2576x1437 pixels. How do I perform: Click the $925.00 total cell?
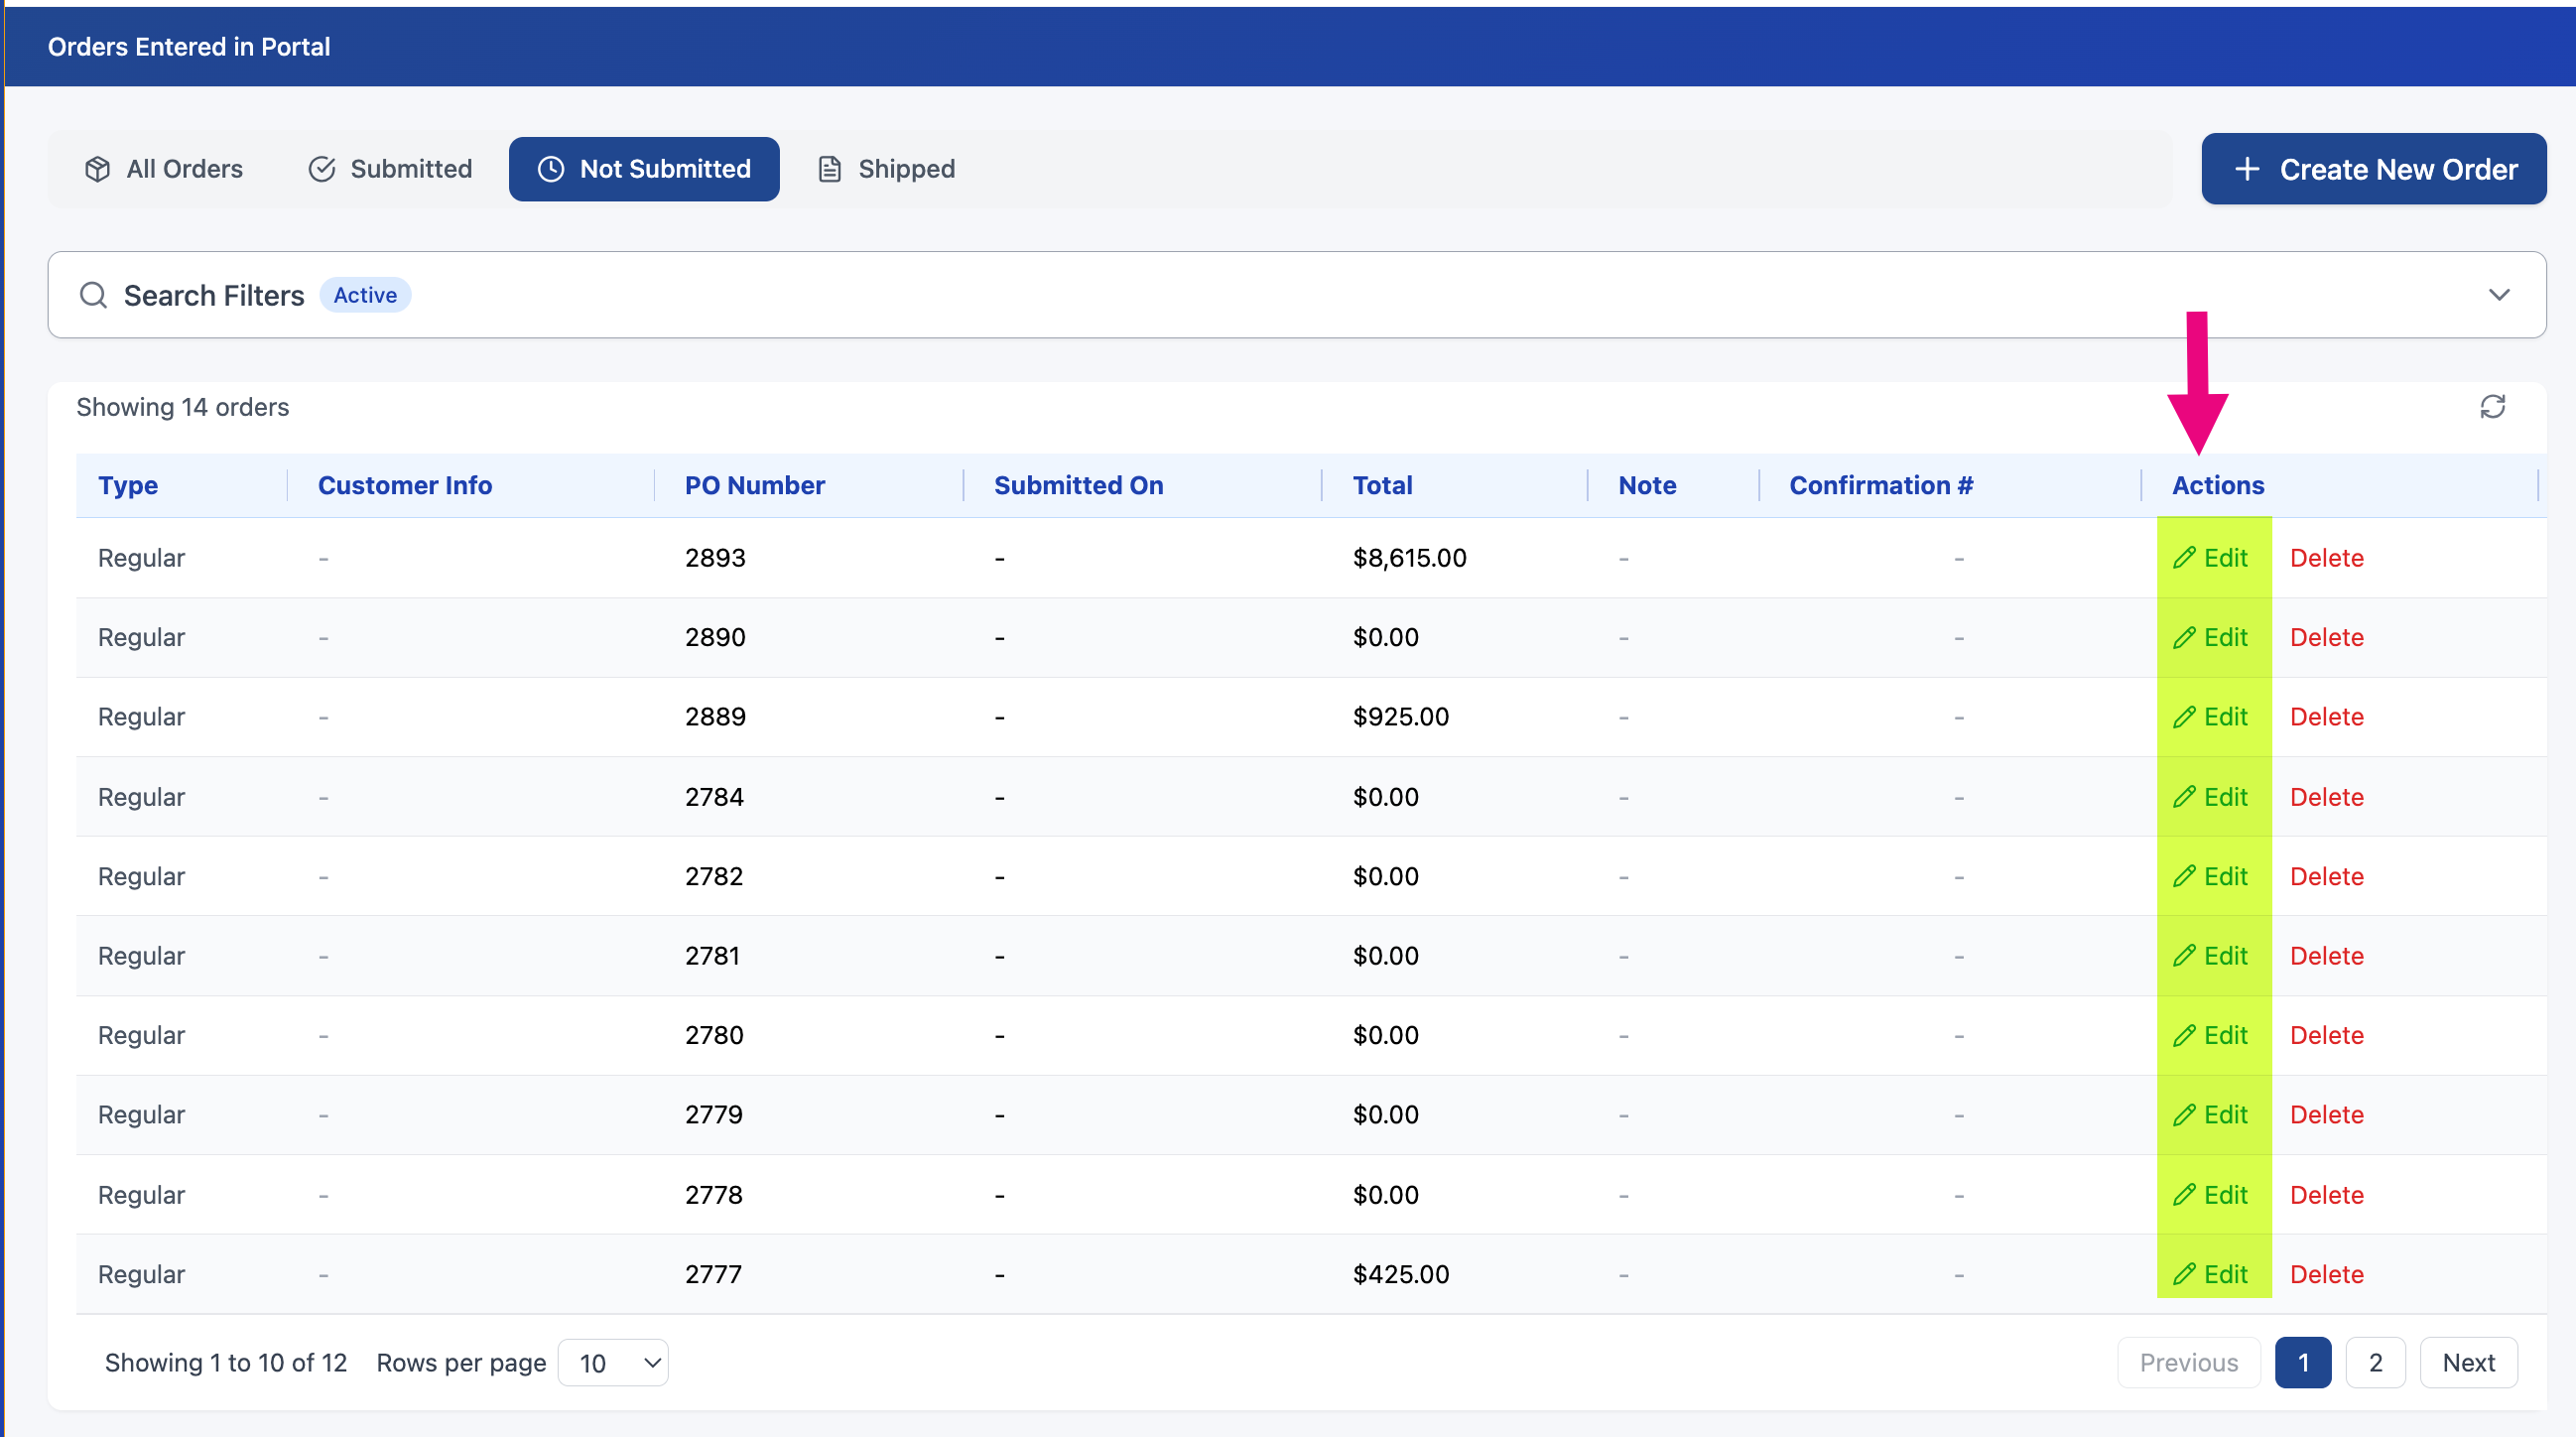tap(1400, 717)
